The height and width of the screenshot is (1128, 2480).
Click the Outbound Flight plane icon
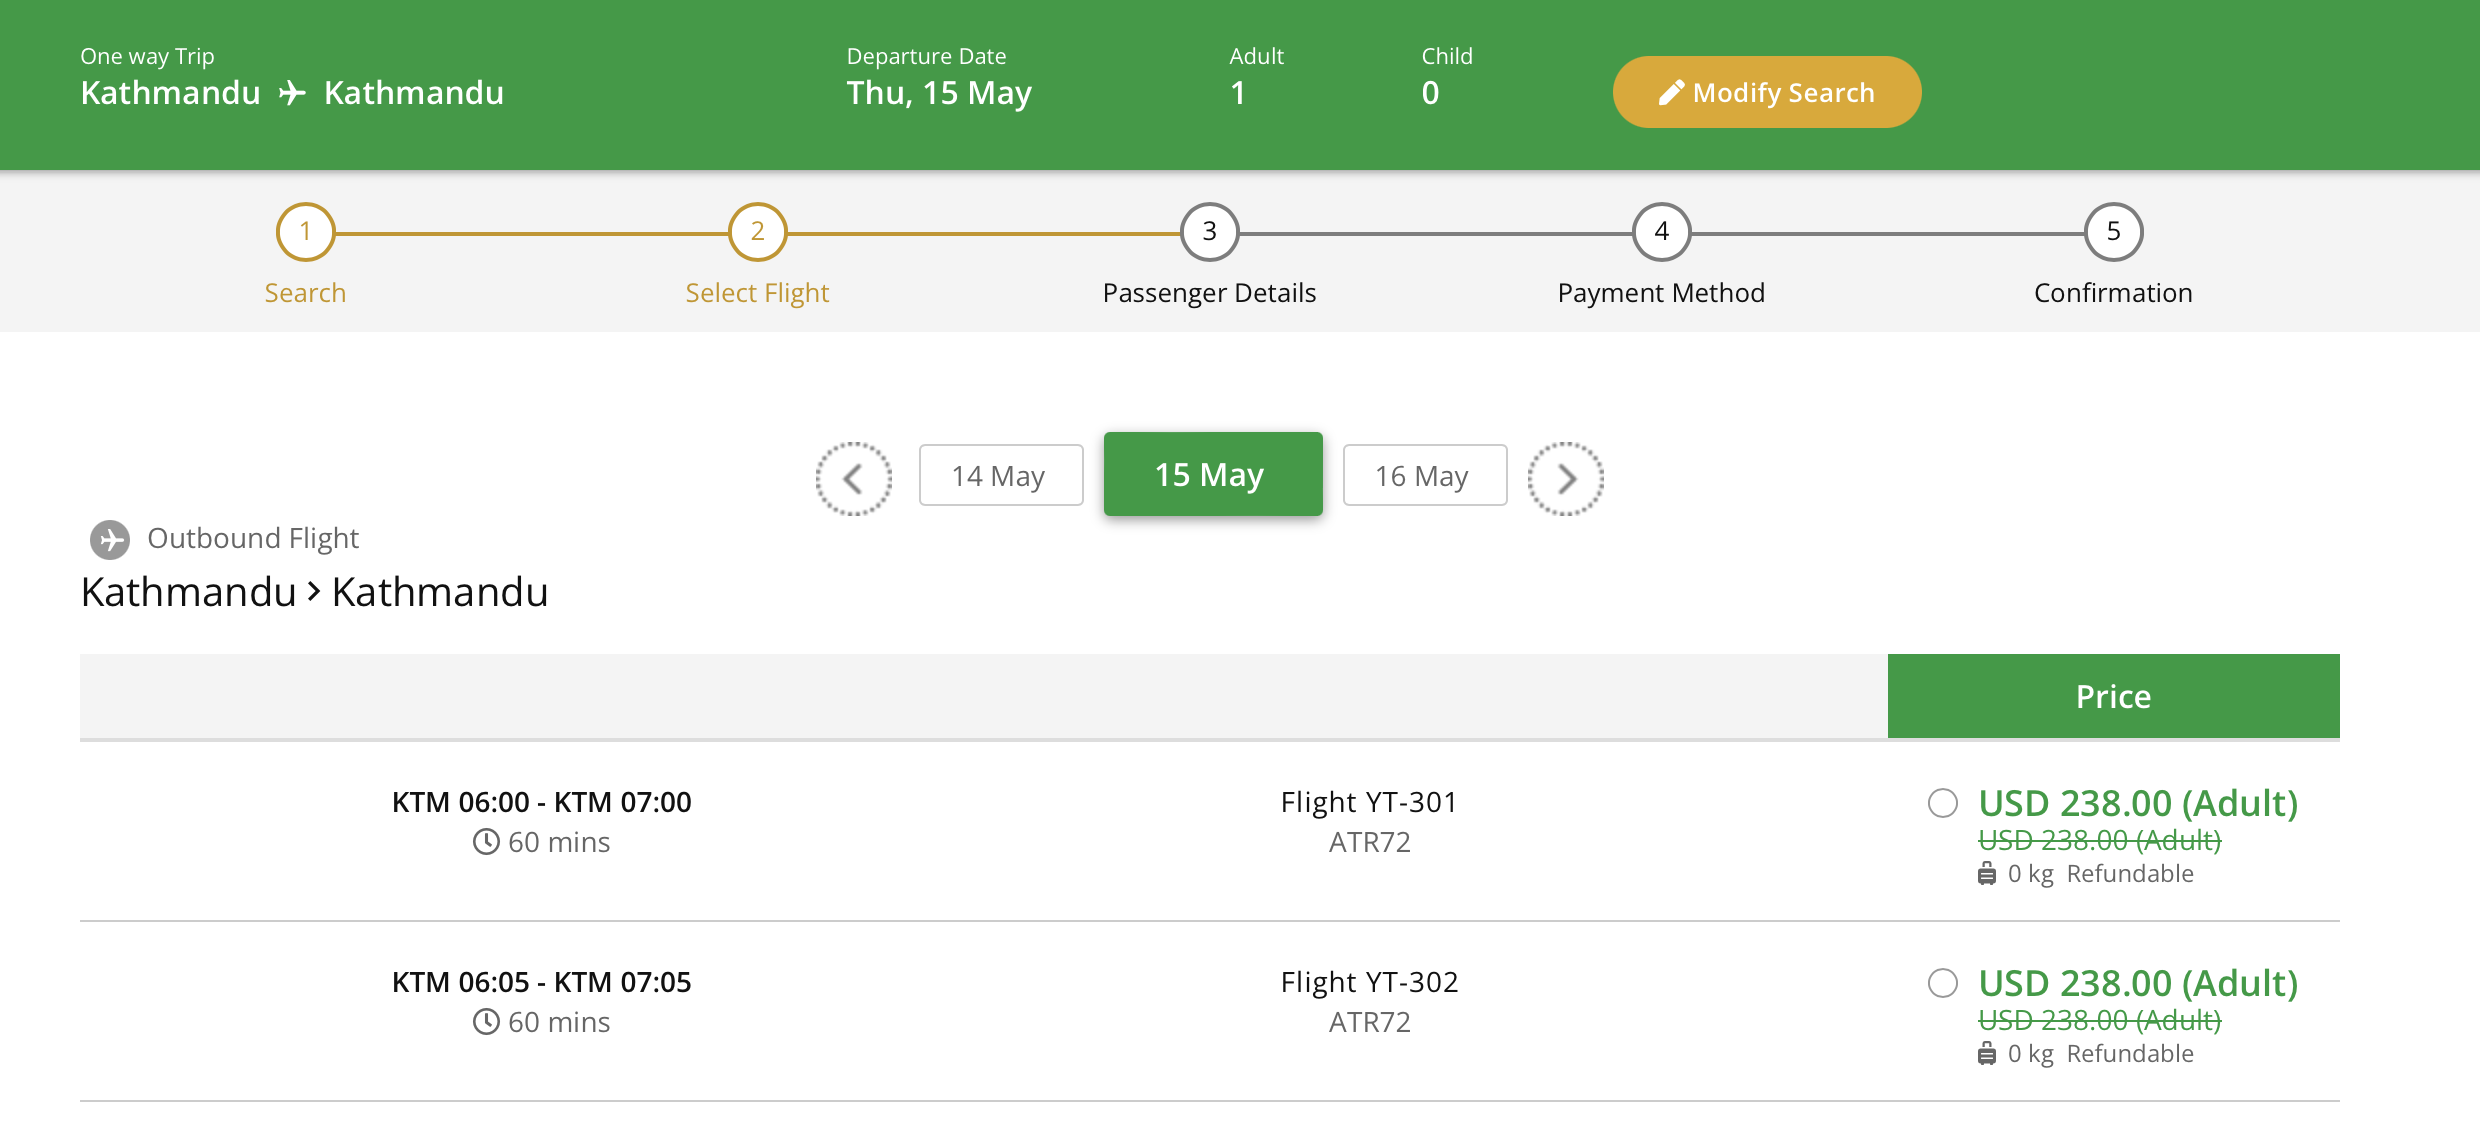click(x=110, y=540)
